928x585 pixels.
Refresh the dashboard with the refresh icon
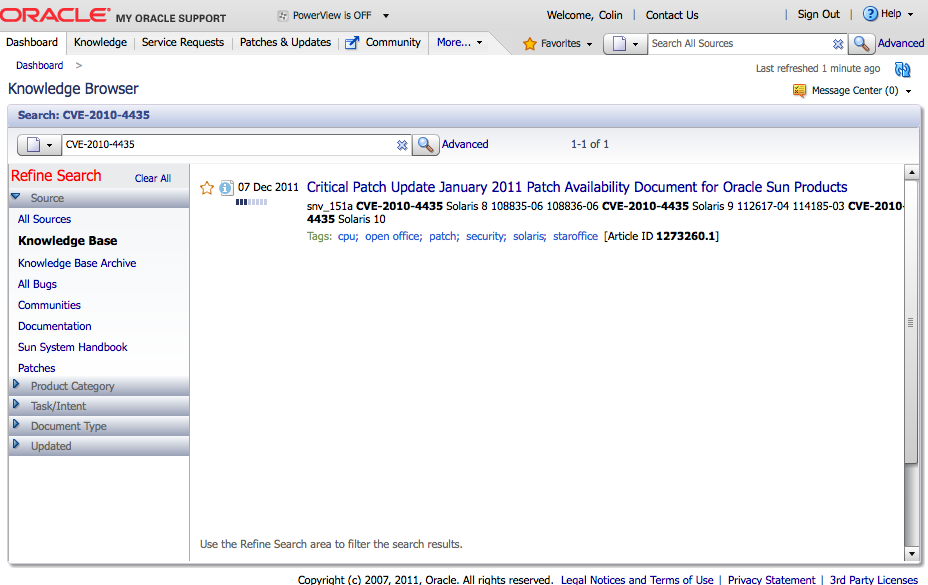pyautogui.click(x=903, y=70)
